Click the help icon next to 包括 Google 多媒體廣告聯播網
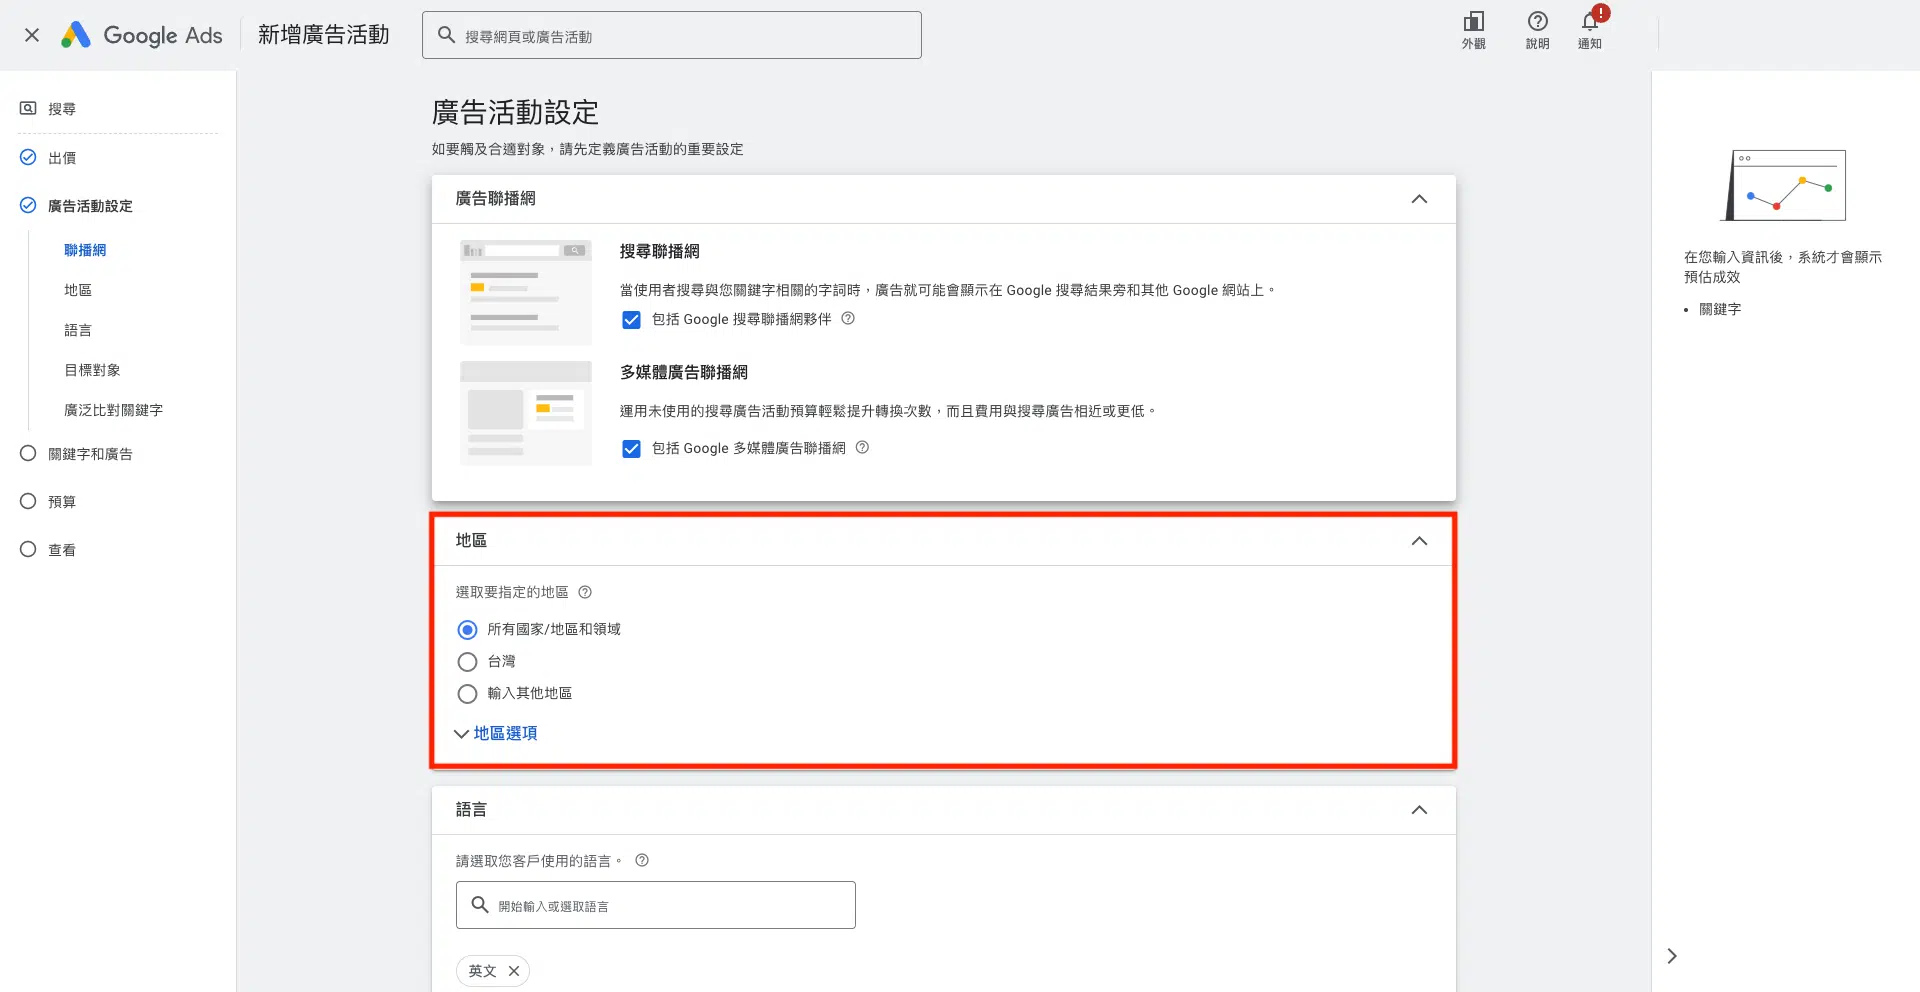Screen dimensions: 1920x992 coord(862,447)
